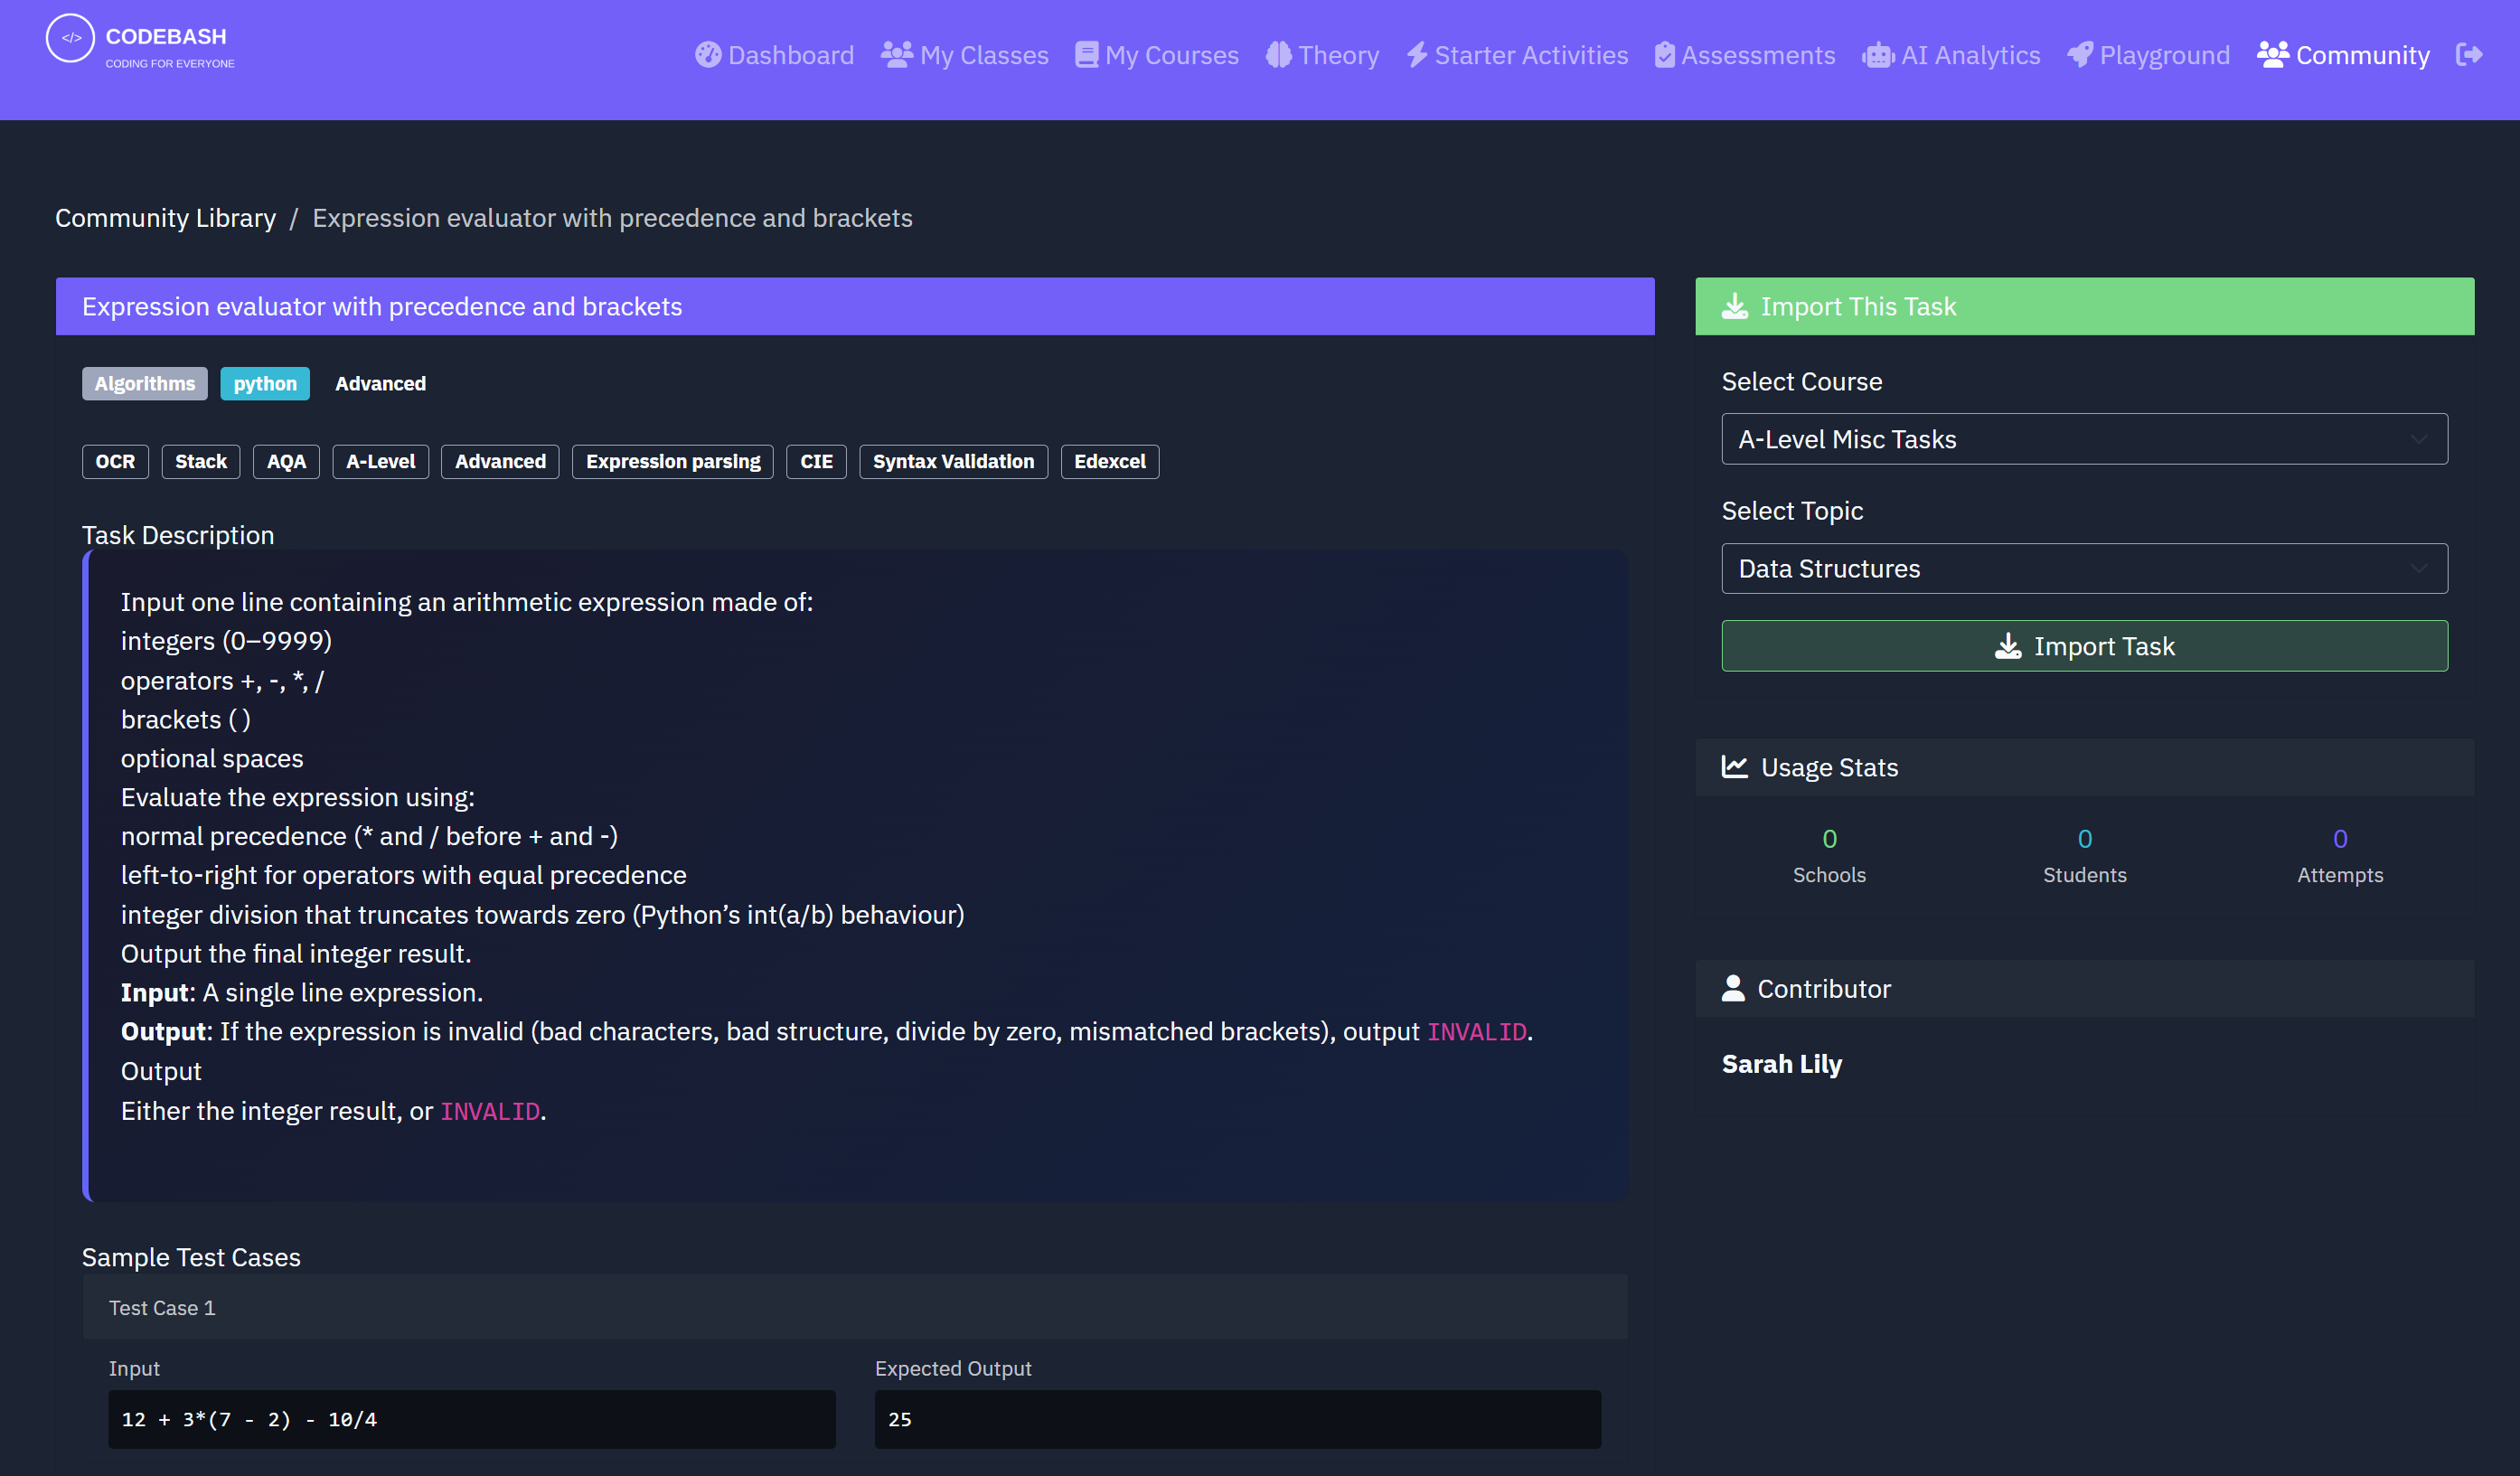This screenshot has width=2520, height=1476.
Task: Open the Theory section
Action: click(x=1322, y=55)
